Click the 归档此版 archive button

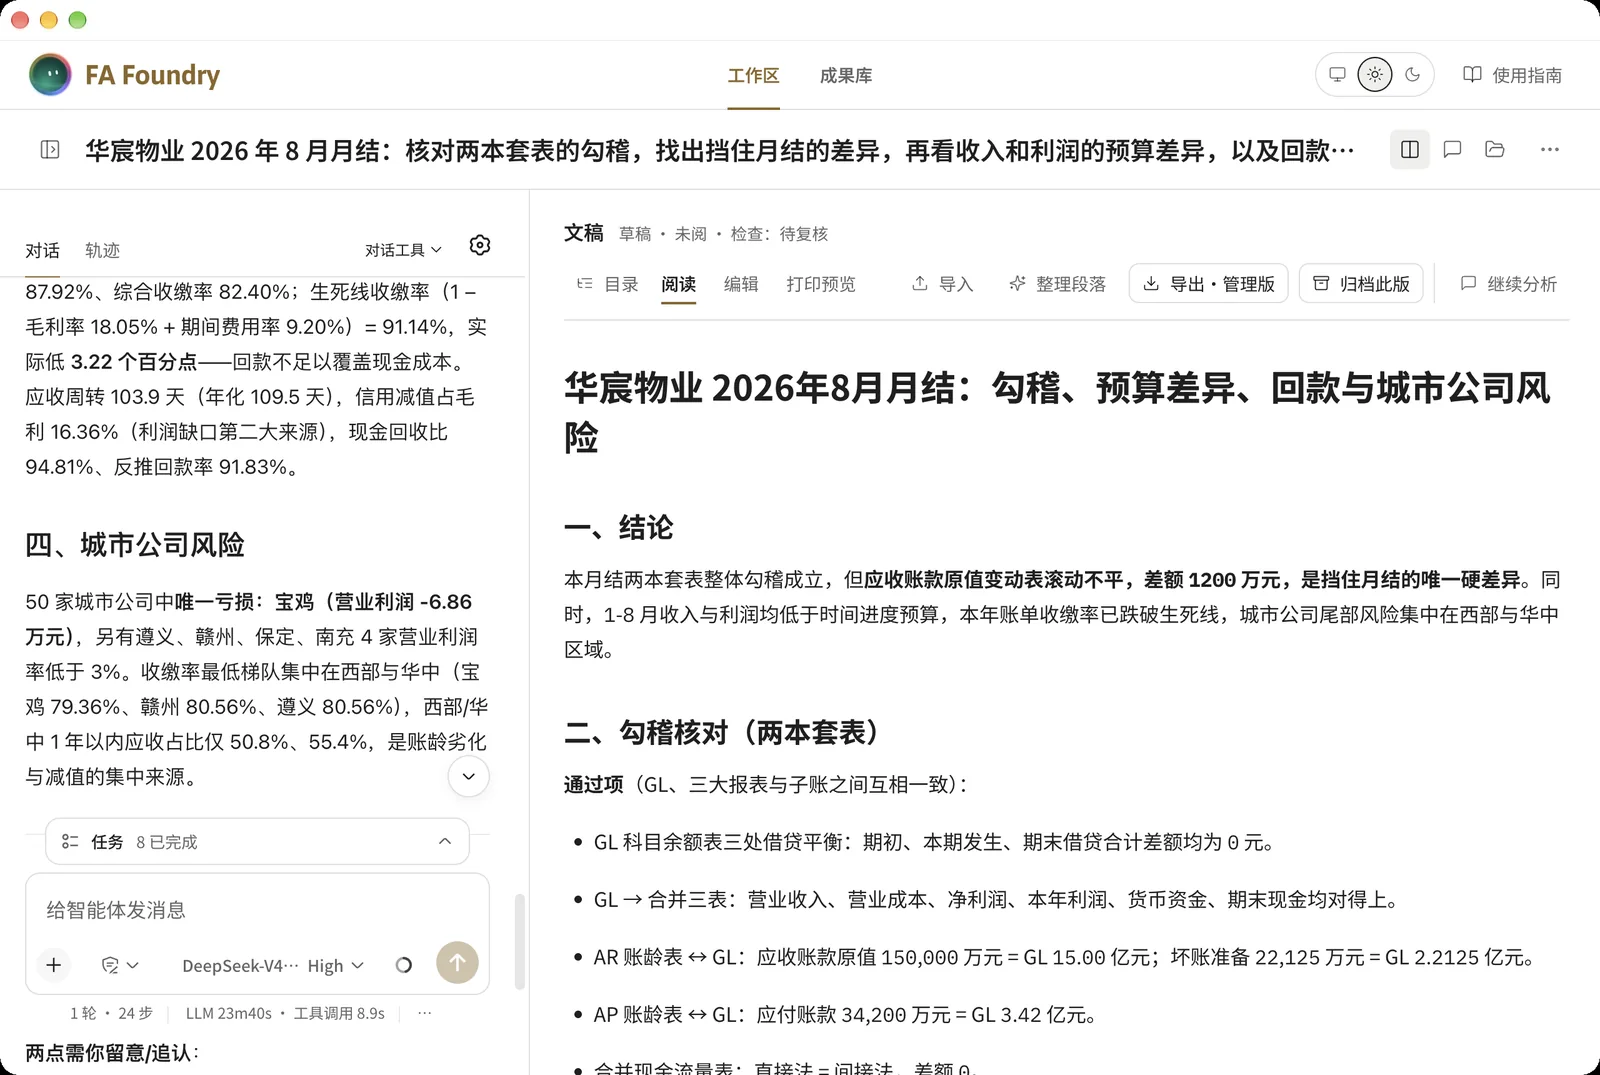(x=1361, y=284)
